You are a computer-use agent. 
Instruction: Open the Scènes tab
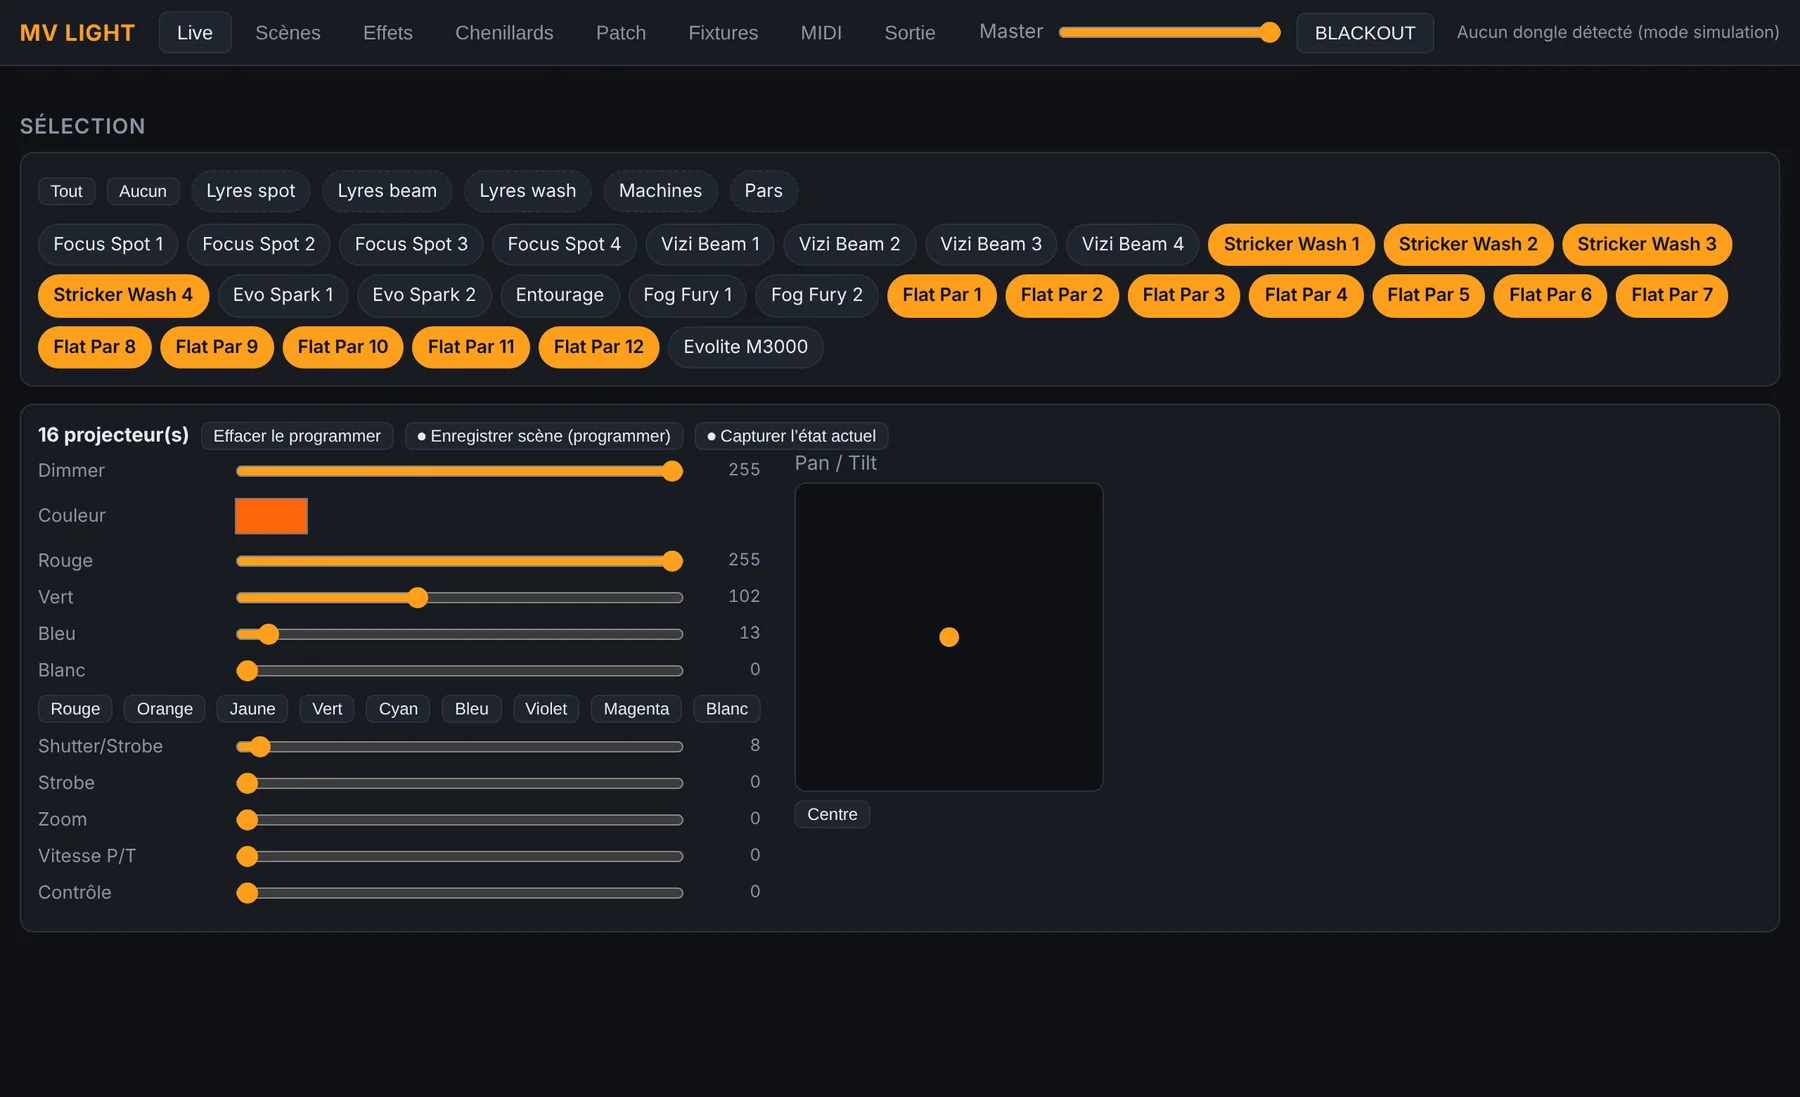click(288, 33)
